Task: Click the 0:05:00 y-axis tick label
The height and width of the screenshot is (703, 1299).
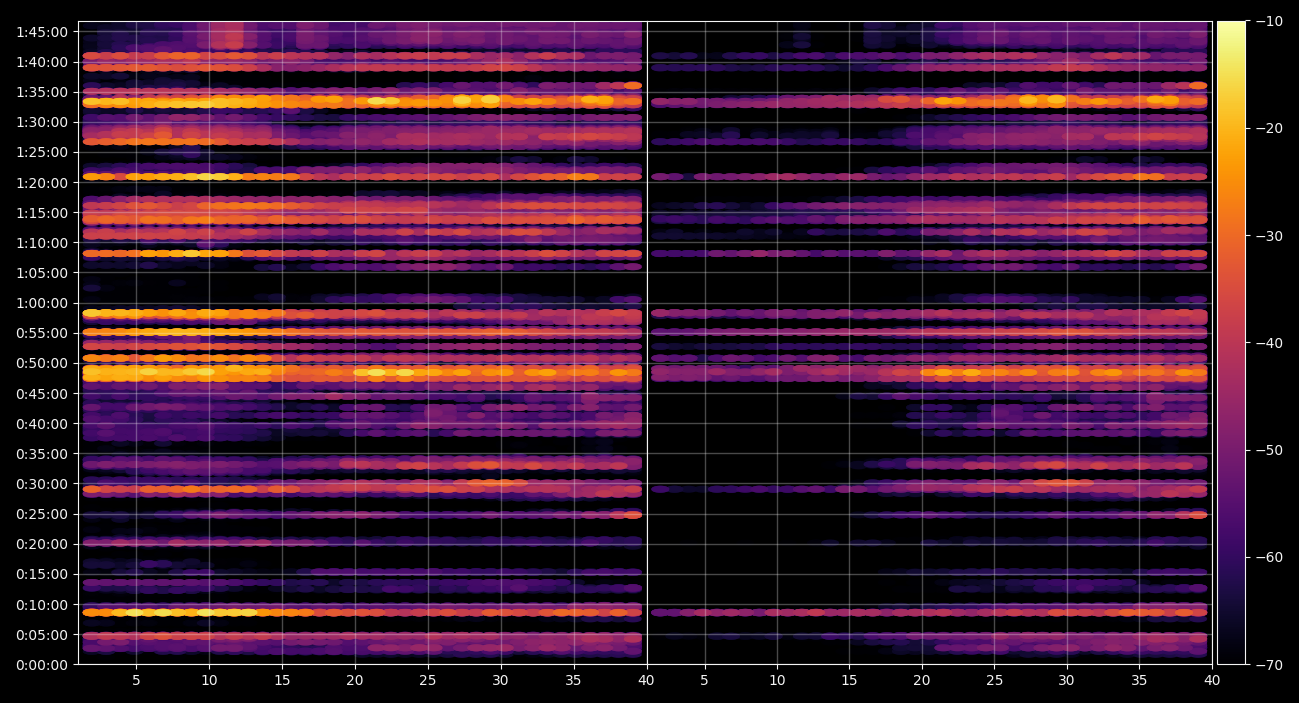Action: tap(42, 635)
